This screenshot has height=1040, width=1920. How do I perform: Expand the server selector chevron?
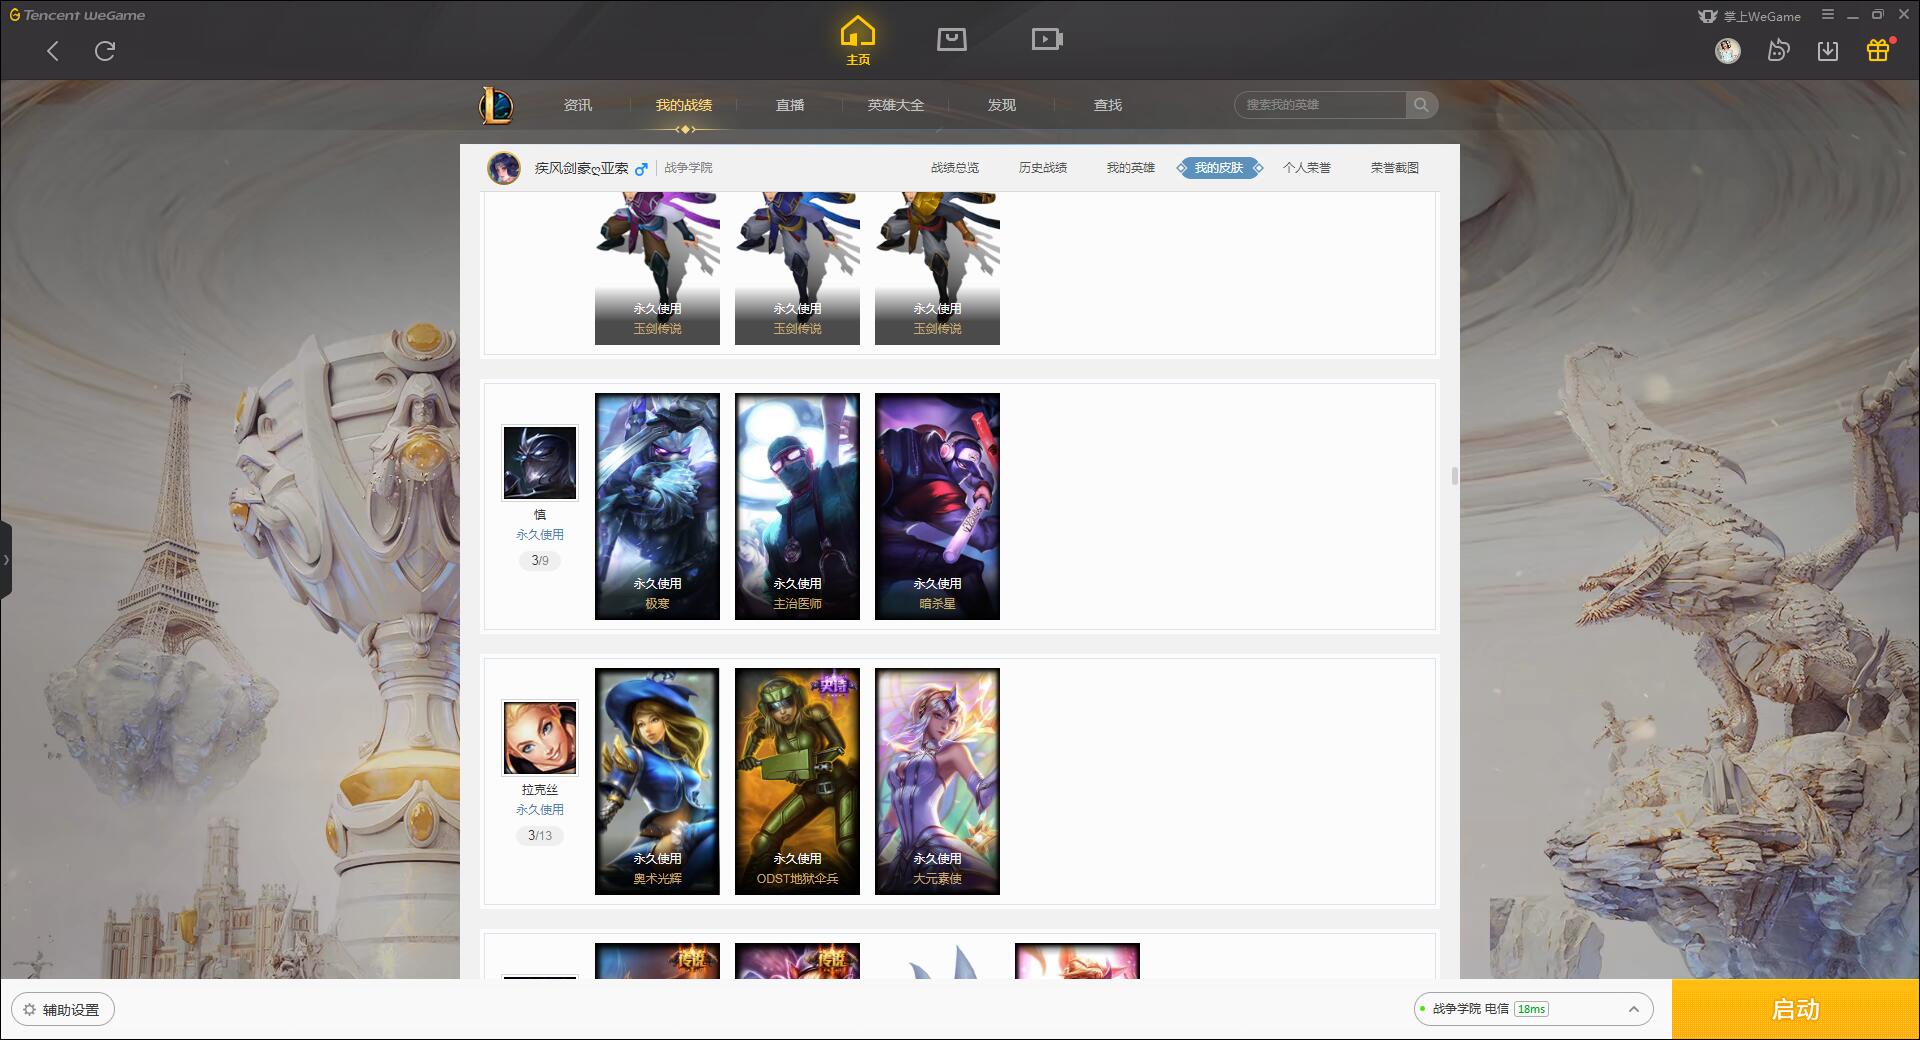1634,1009
